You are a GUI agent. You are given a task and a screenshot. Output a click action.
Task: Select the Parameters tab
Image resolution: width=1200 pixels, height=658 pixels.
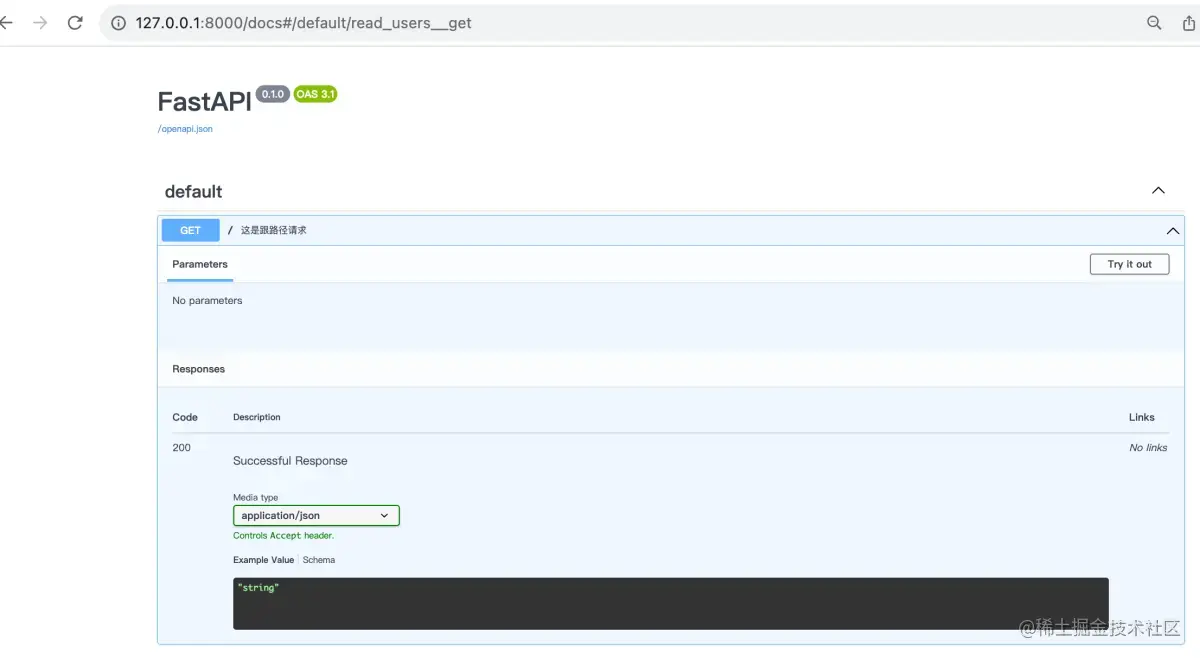[x=200, y=264]
